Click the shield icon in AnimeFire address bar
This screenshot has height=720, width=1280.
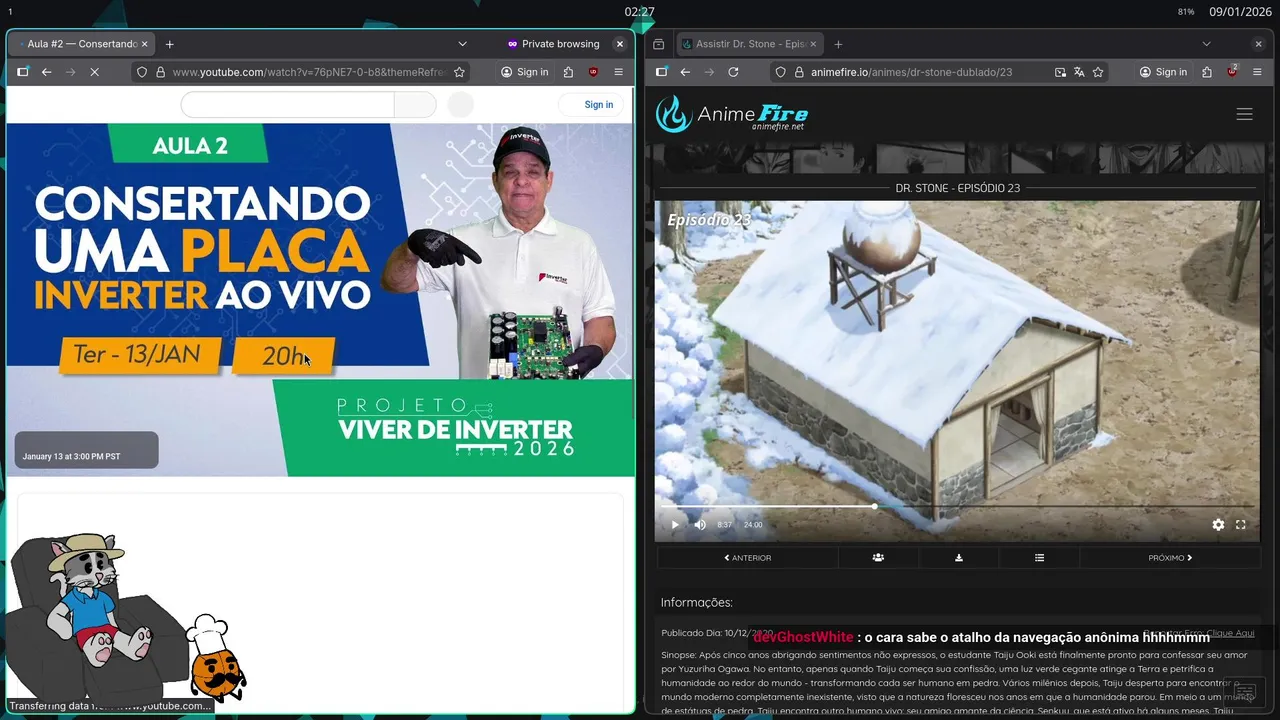(x=780, y=72)
